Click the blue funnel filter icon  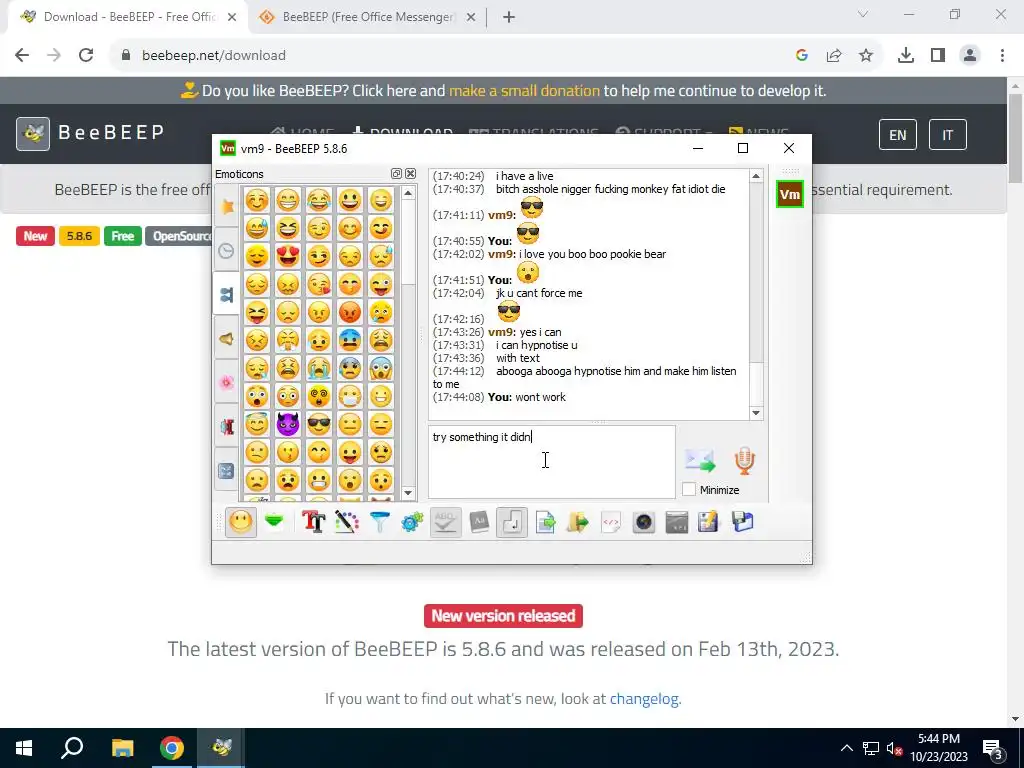379,522
